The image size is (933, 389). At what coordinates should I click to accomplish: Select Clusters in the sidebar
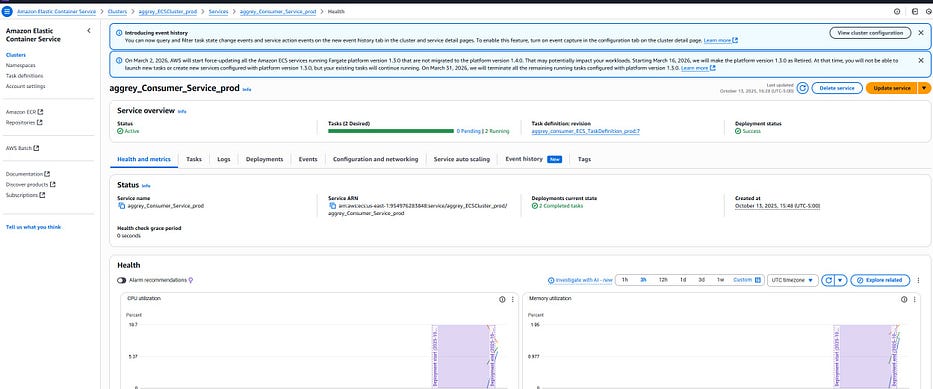[x=15, y=55]
